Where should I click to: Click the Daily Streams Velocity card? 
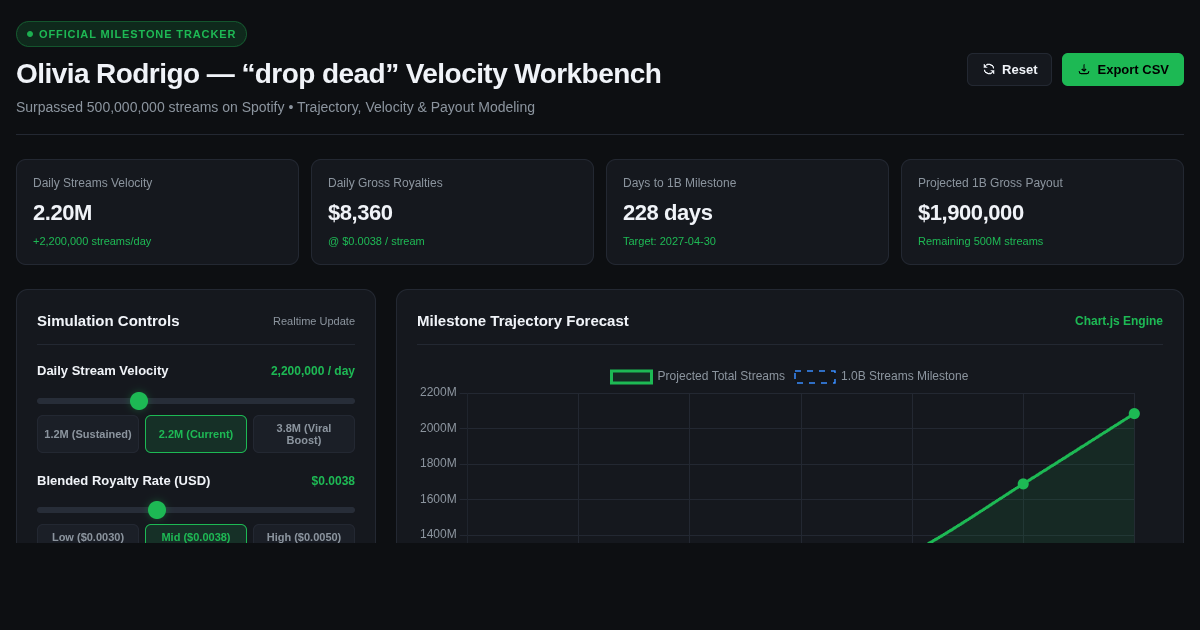click(157, 212)
